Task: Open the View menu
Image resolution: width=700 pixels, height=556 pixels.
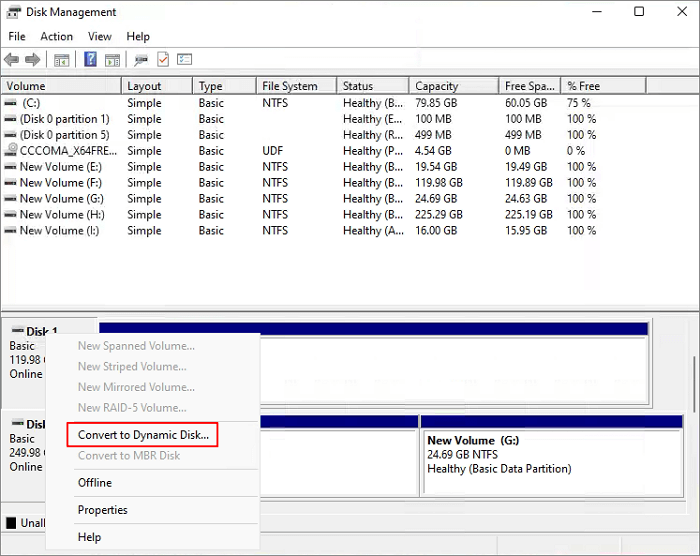Action: 100,37
